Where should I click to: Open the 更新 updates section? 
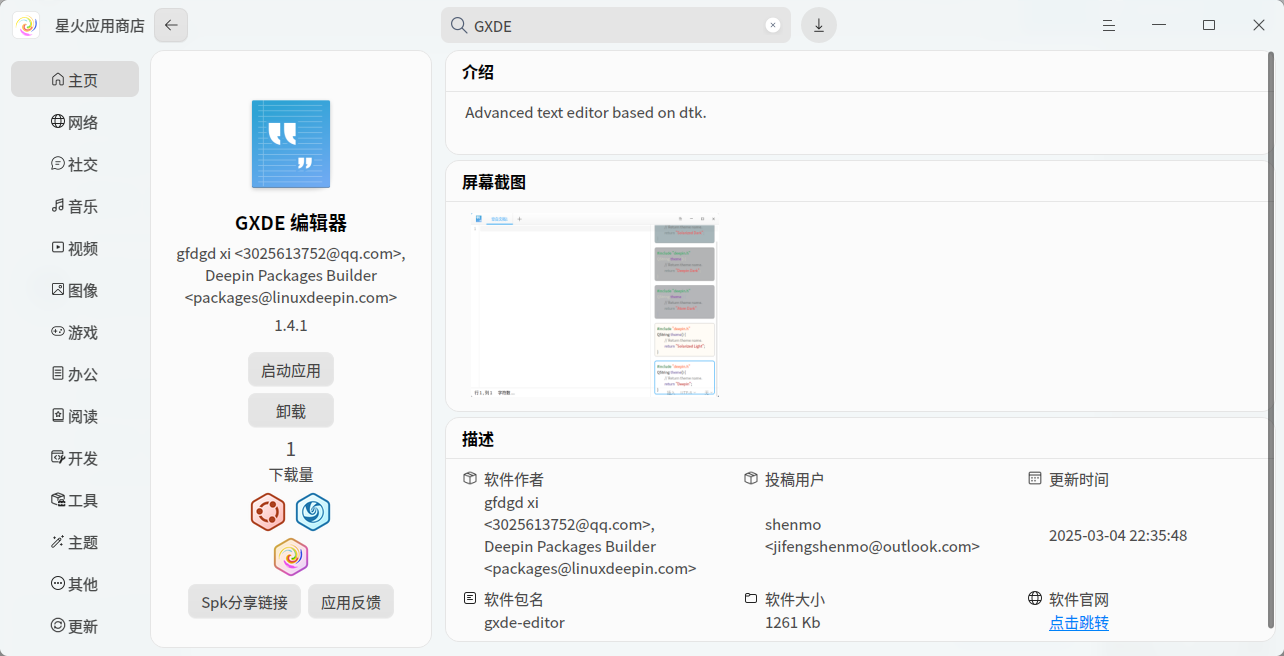pos(75,626)
